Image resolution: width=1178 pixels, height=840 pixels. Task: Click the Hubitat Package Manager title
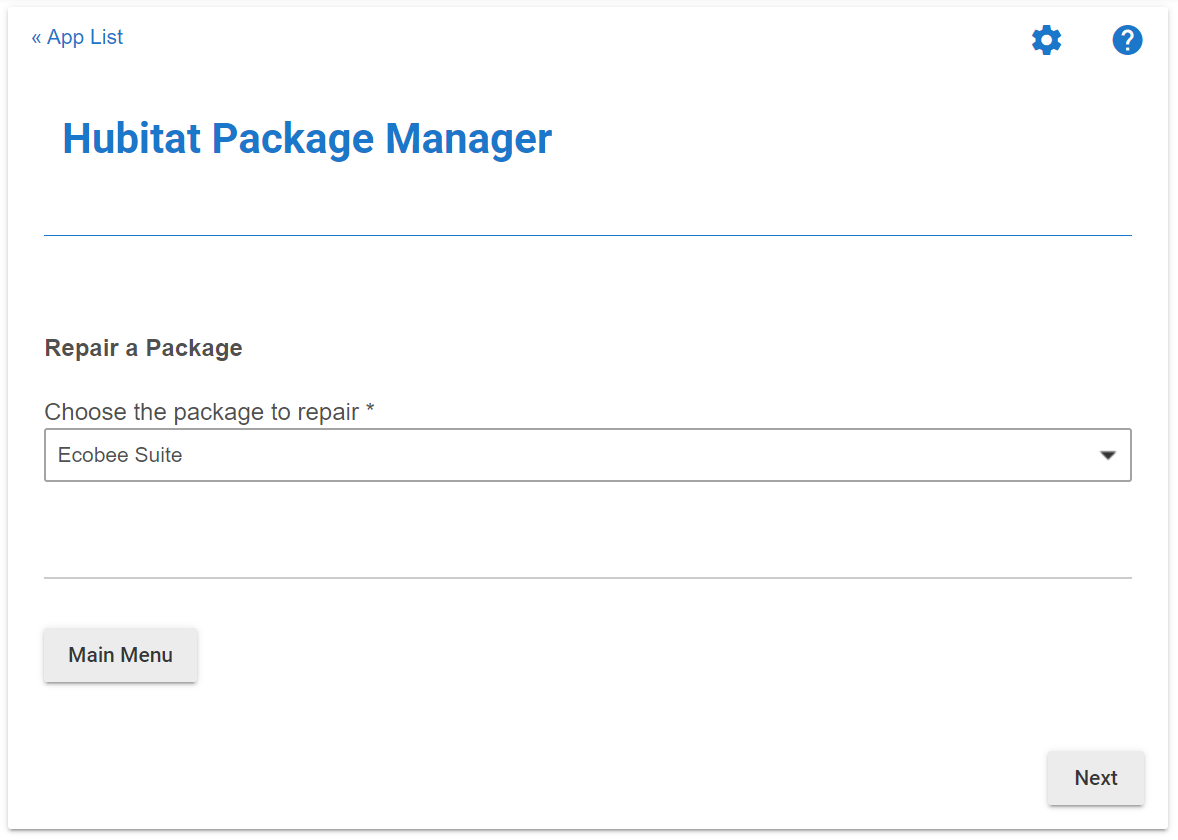[307, 139]
